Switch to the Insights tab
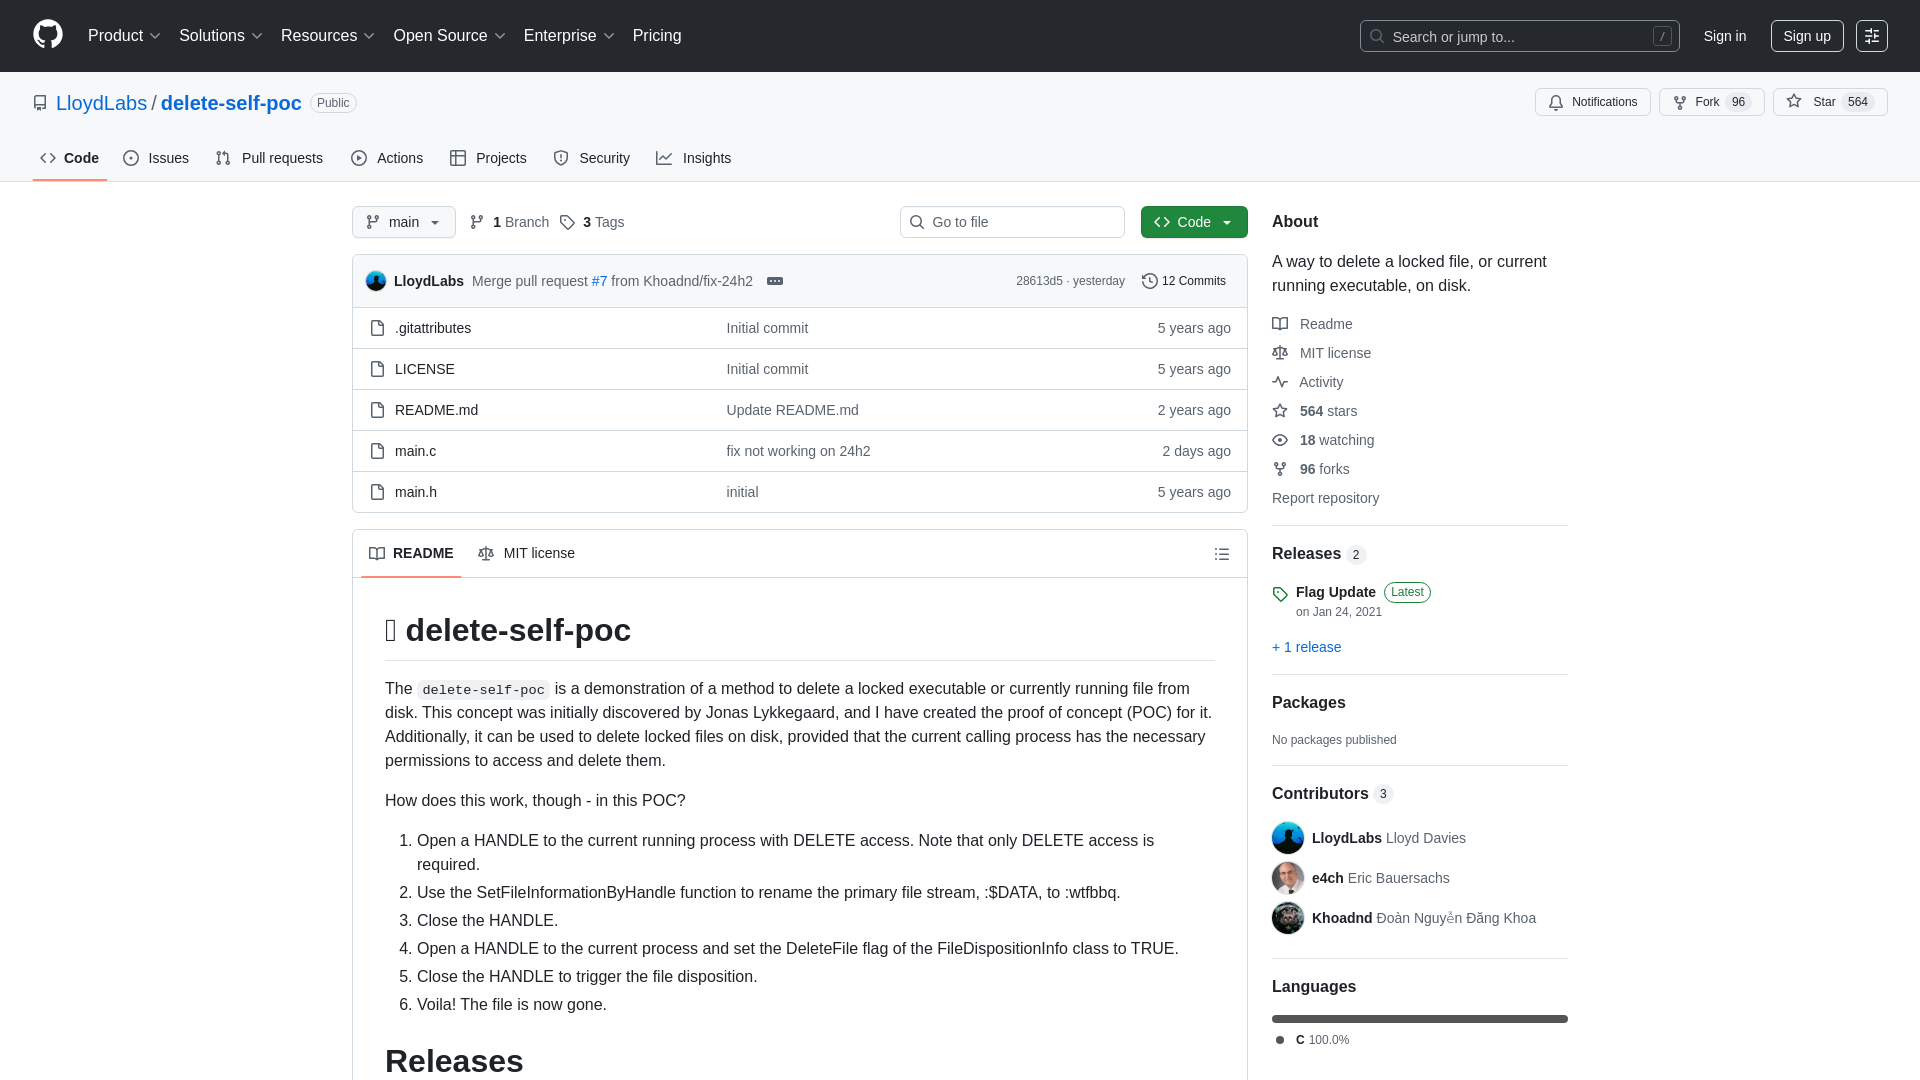 (x=694, y=158)
